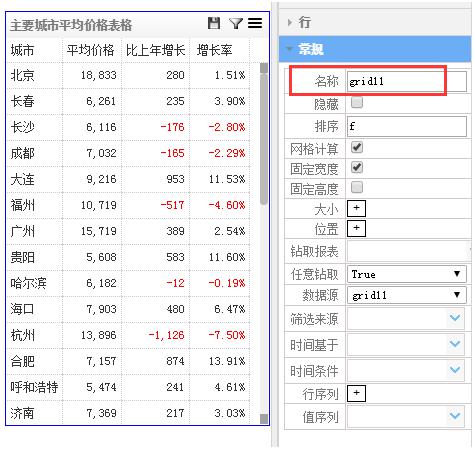Open the 数据源 grid11 dropdown

point(406,295)
